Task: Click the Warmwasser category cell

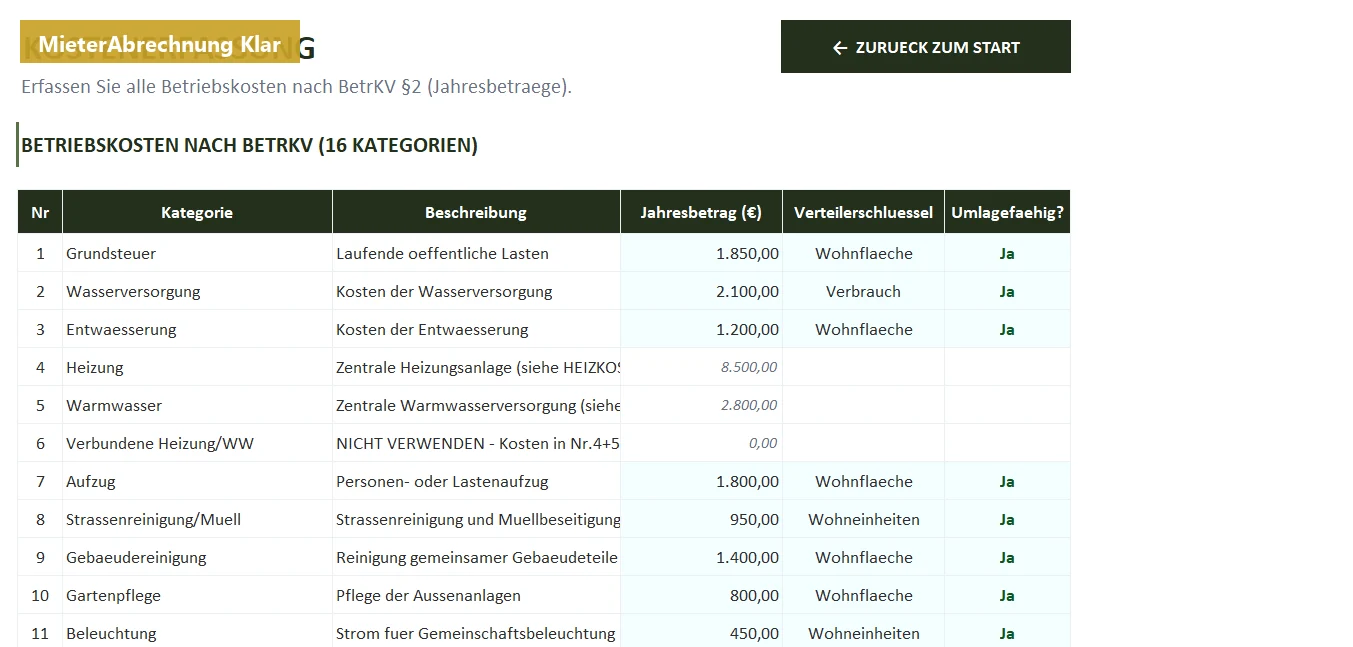Action: (x=197, y=405)
